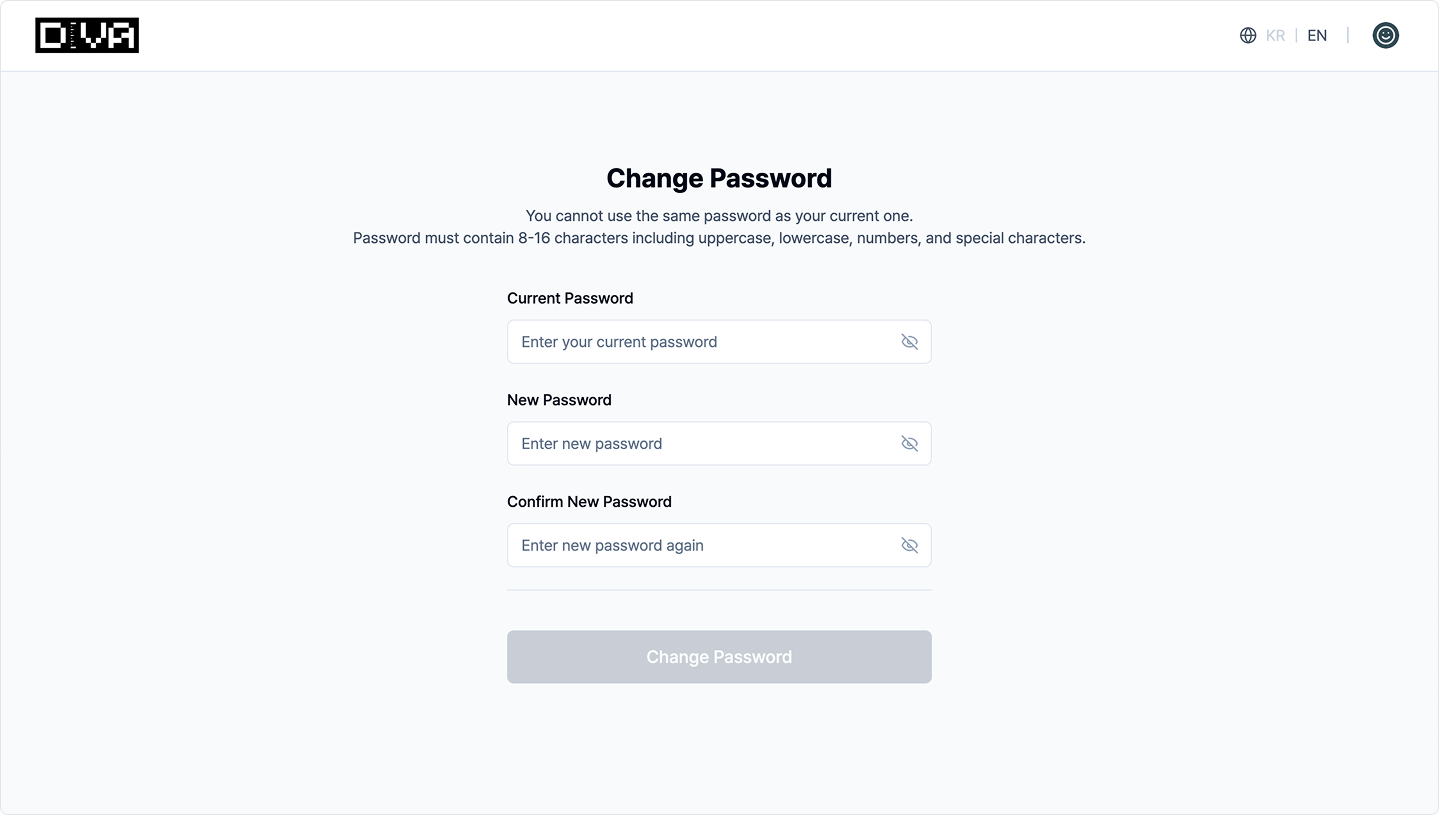
Task: Click the '8-16 characters' password requirement text
Action: [719, 239]
